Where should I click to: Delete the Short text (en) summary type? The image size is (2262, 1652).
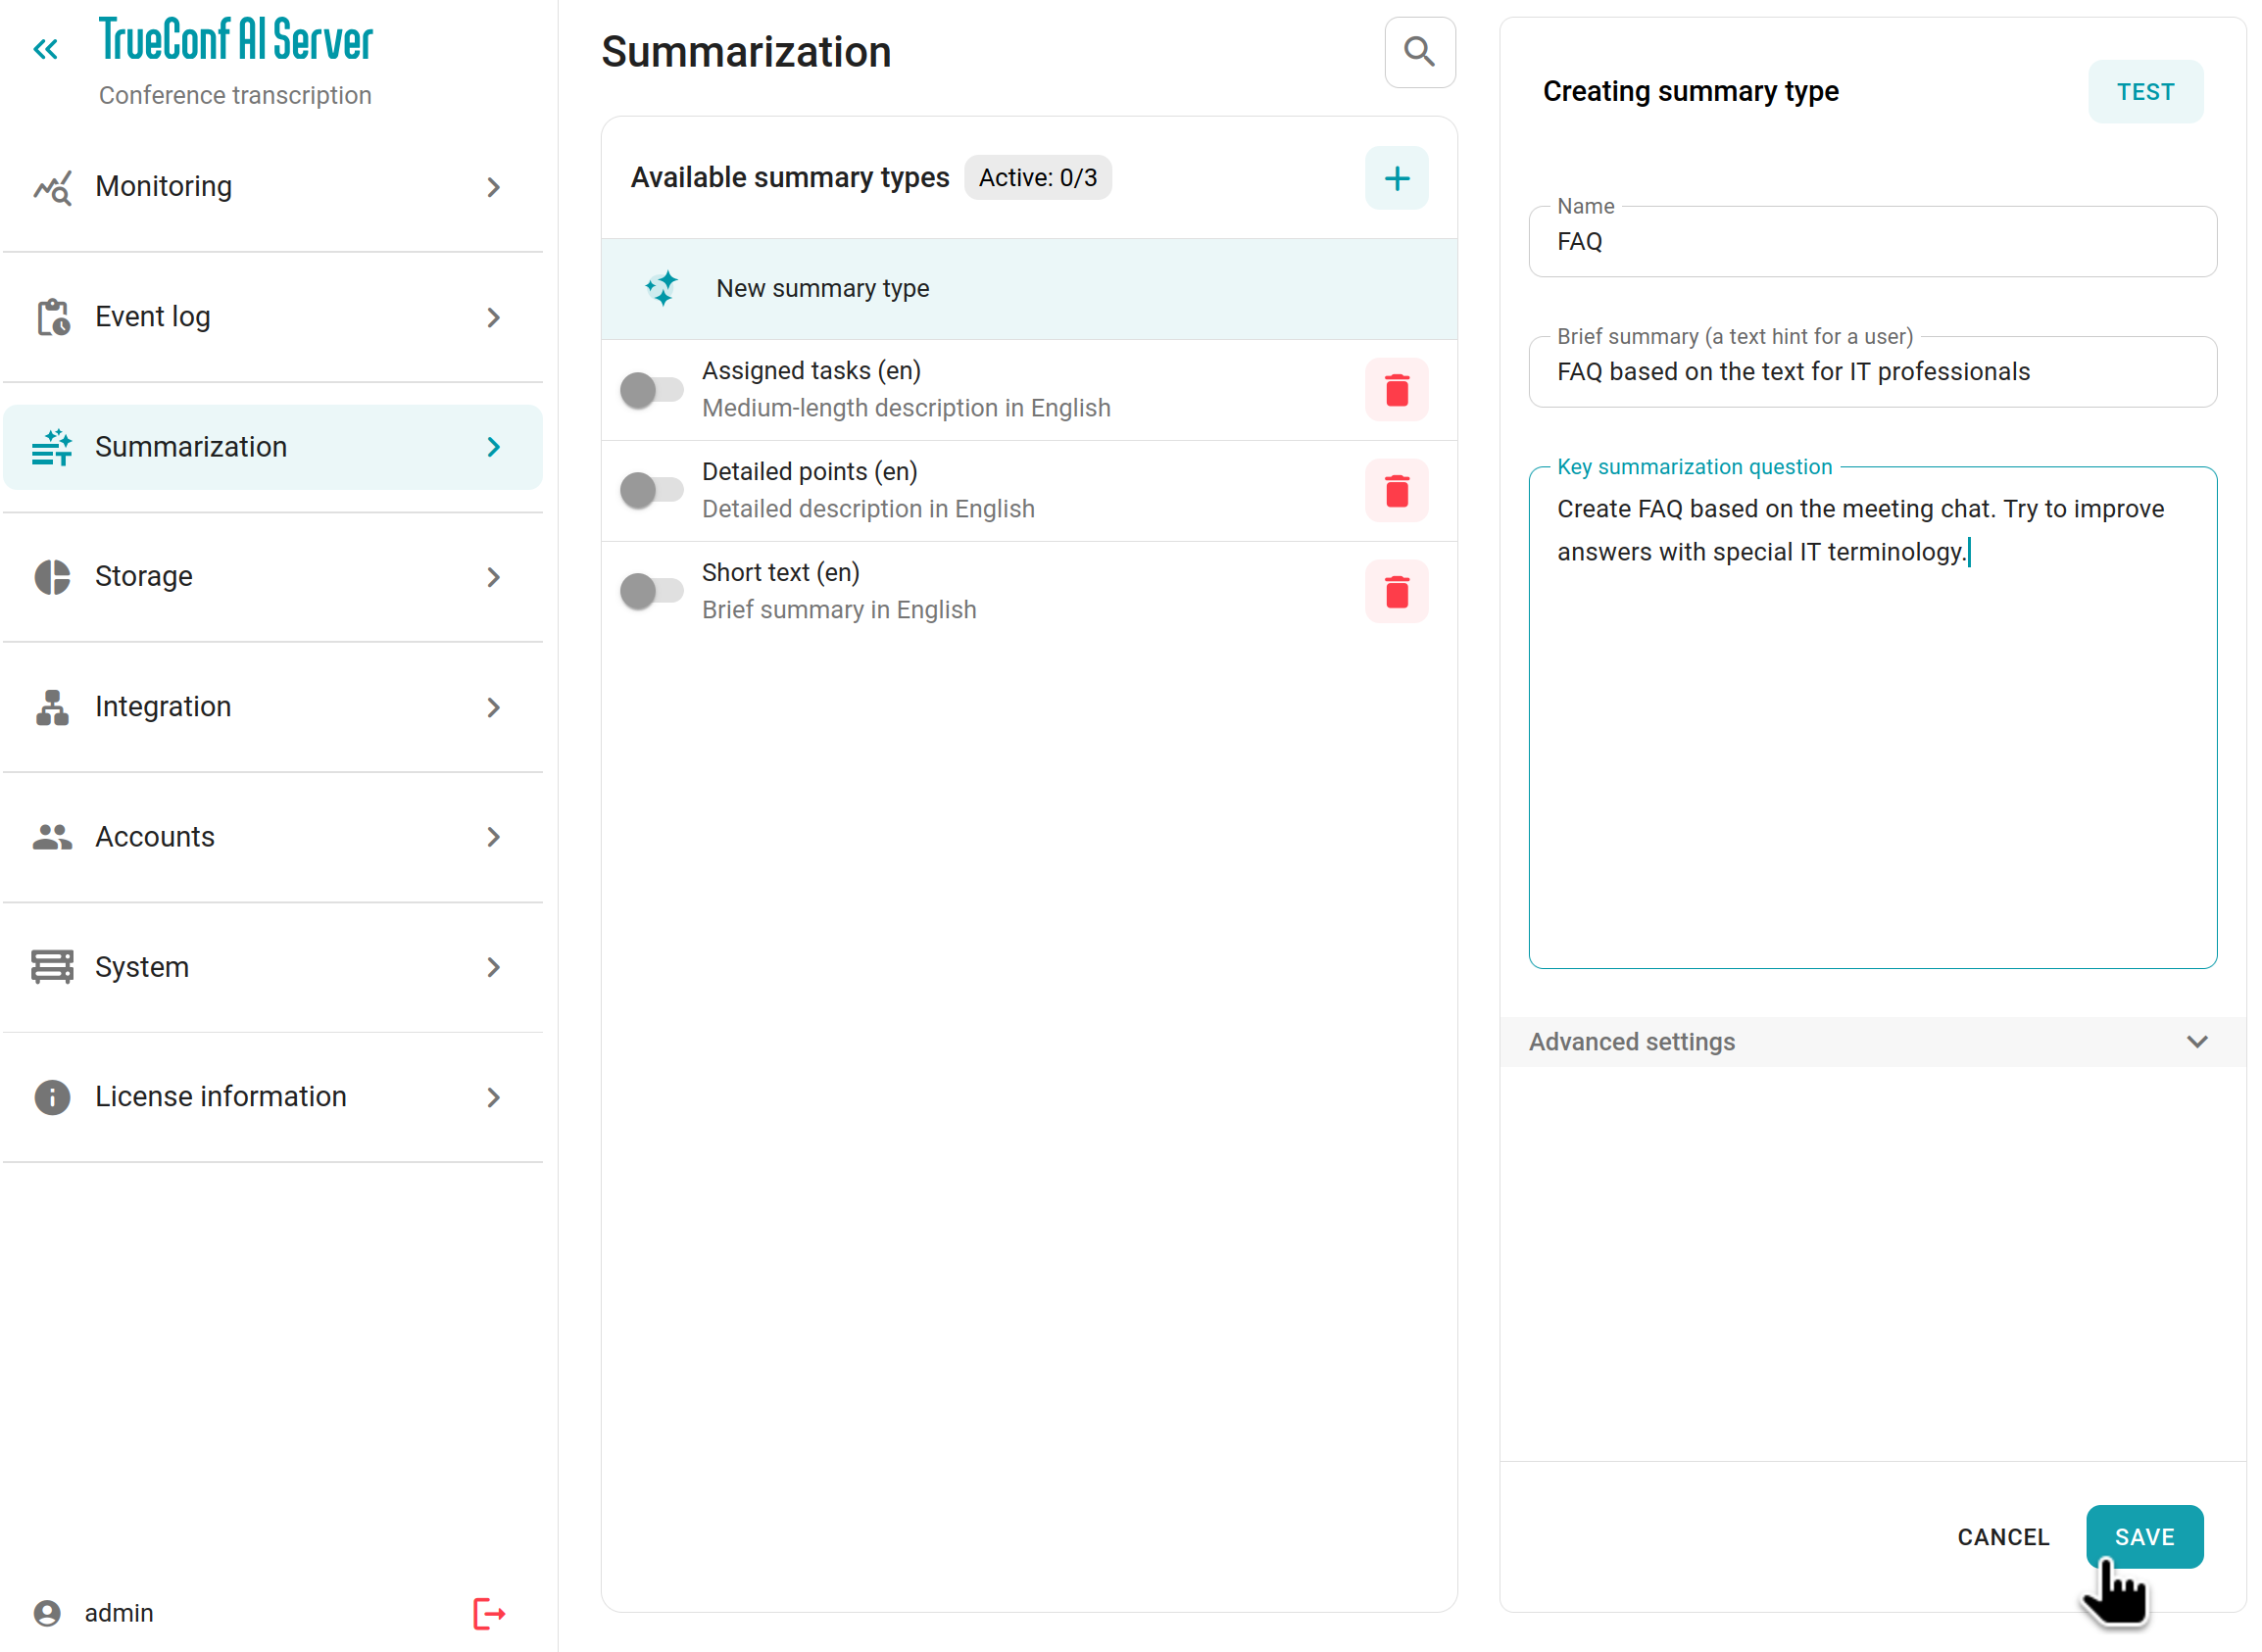pyautogui.click(x=1395, y=592)
